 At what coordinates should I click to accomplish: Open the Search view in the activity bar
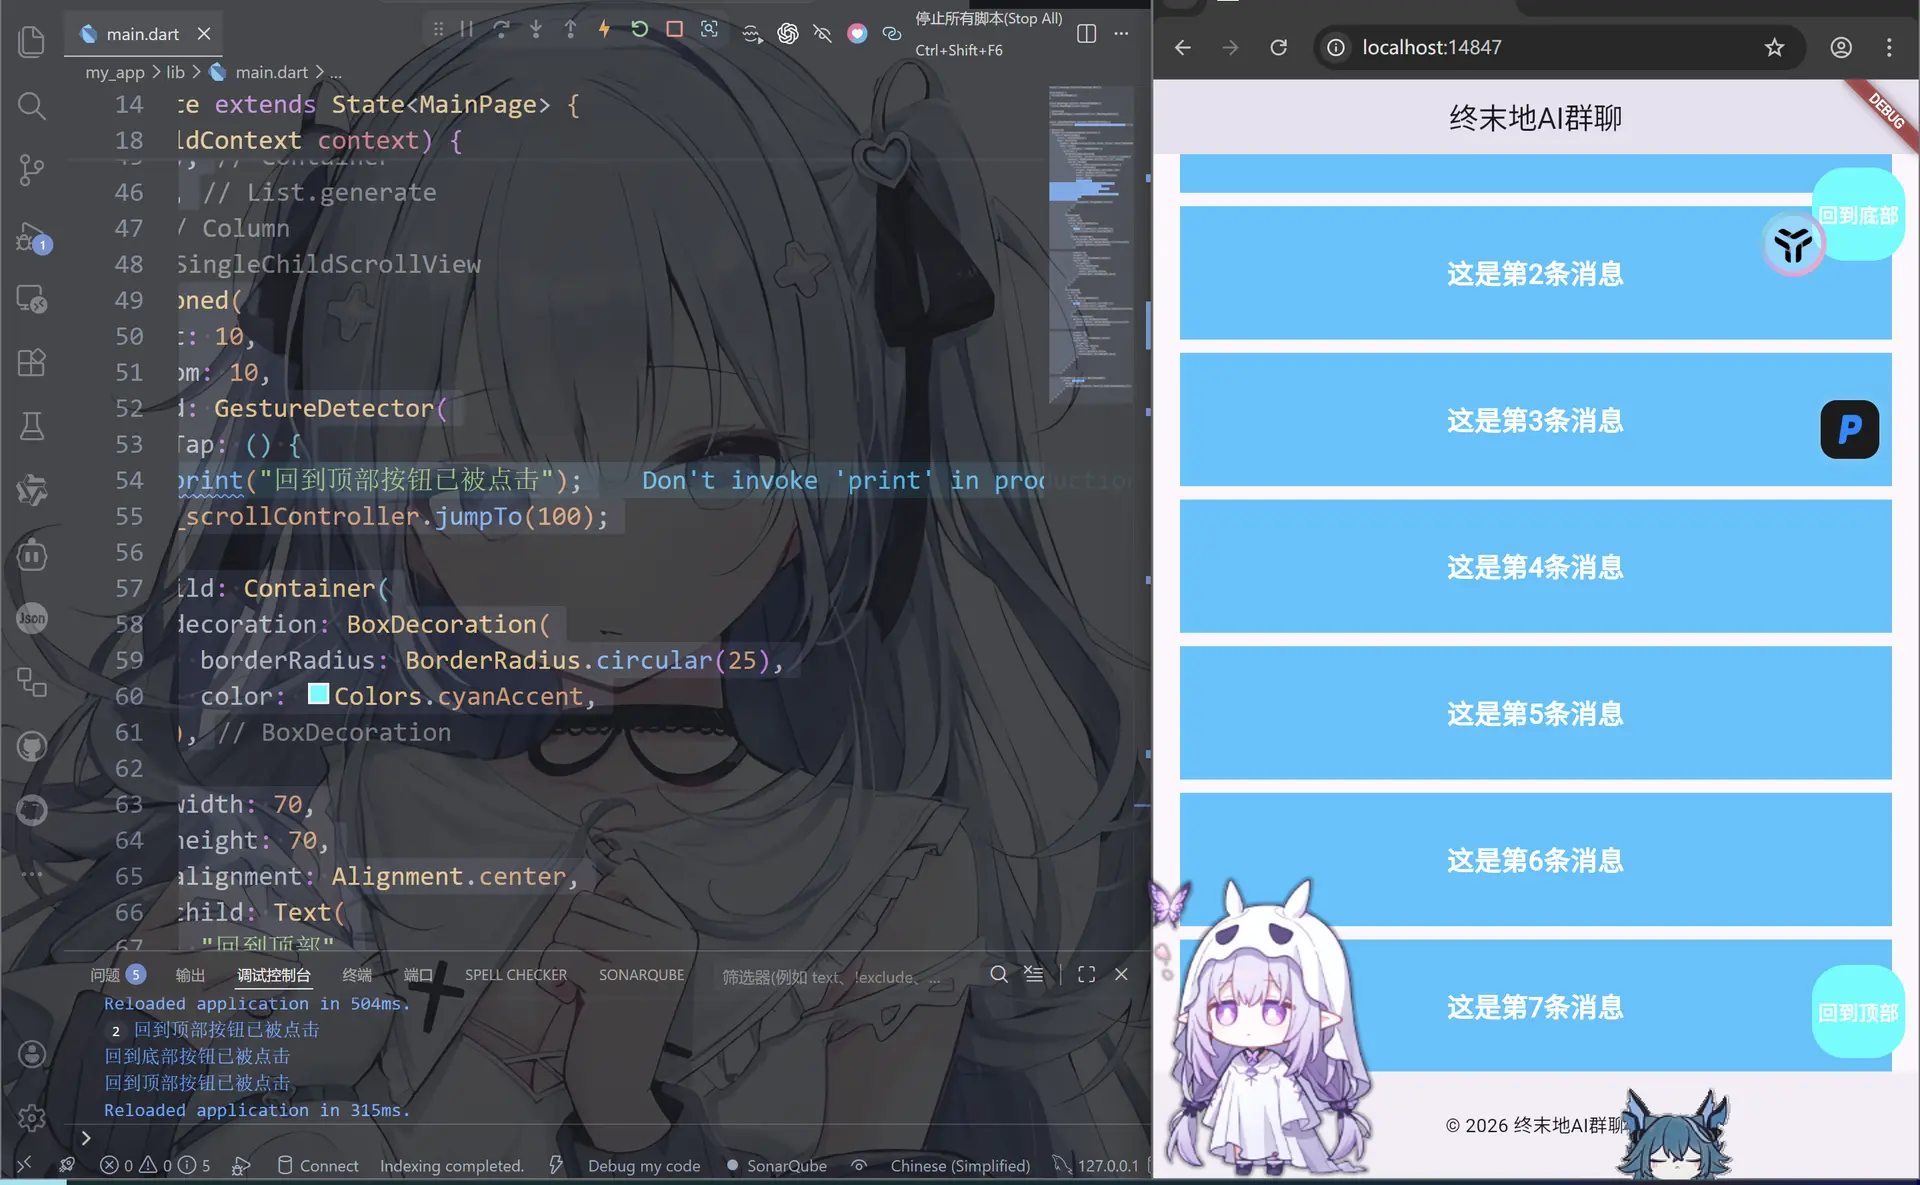pos(32,106)
